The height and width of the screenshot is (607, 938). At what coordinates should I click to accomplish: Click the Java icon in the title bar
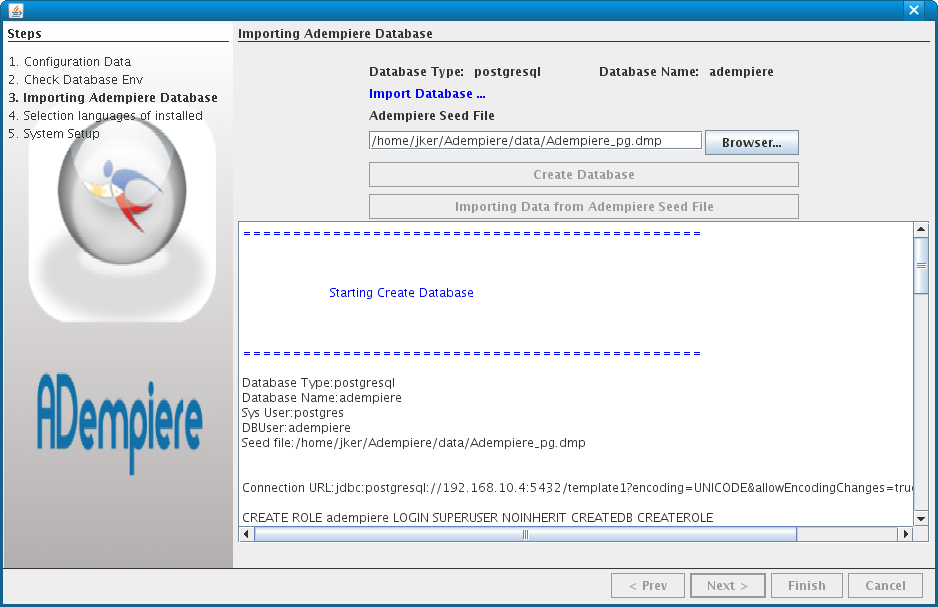[16, 10]
